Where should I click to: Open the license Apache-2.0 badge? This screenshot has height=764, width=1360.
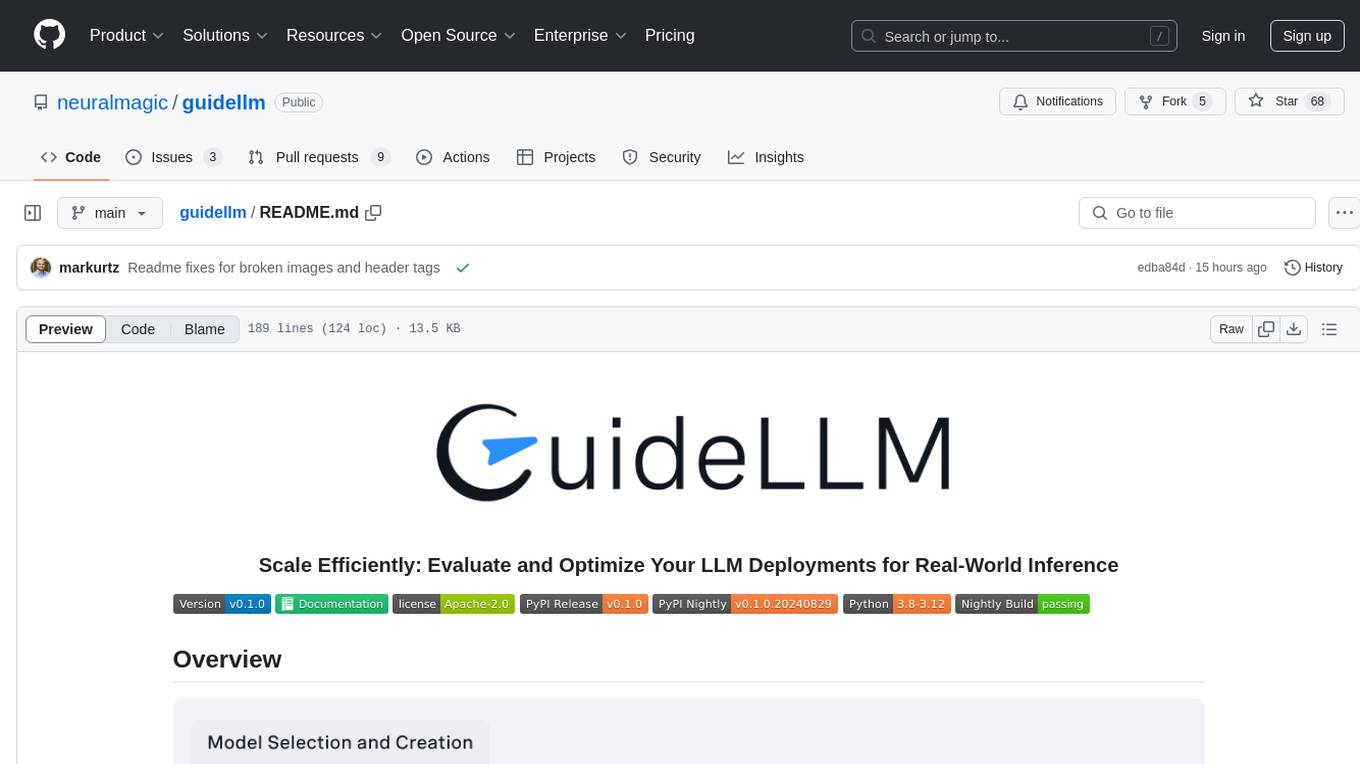[x=454, y=604]
